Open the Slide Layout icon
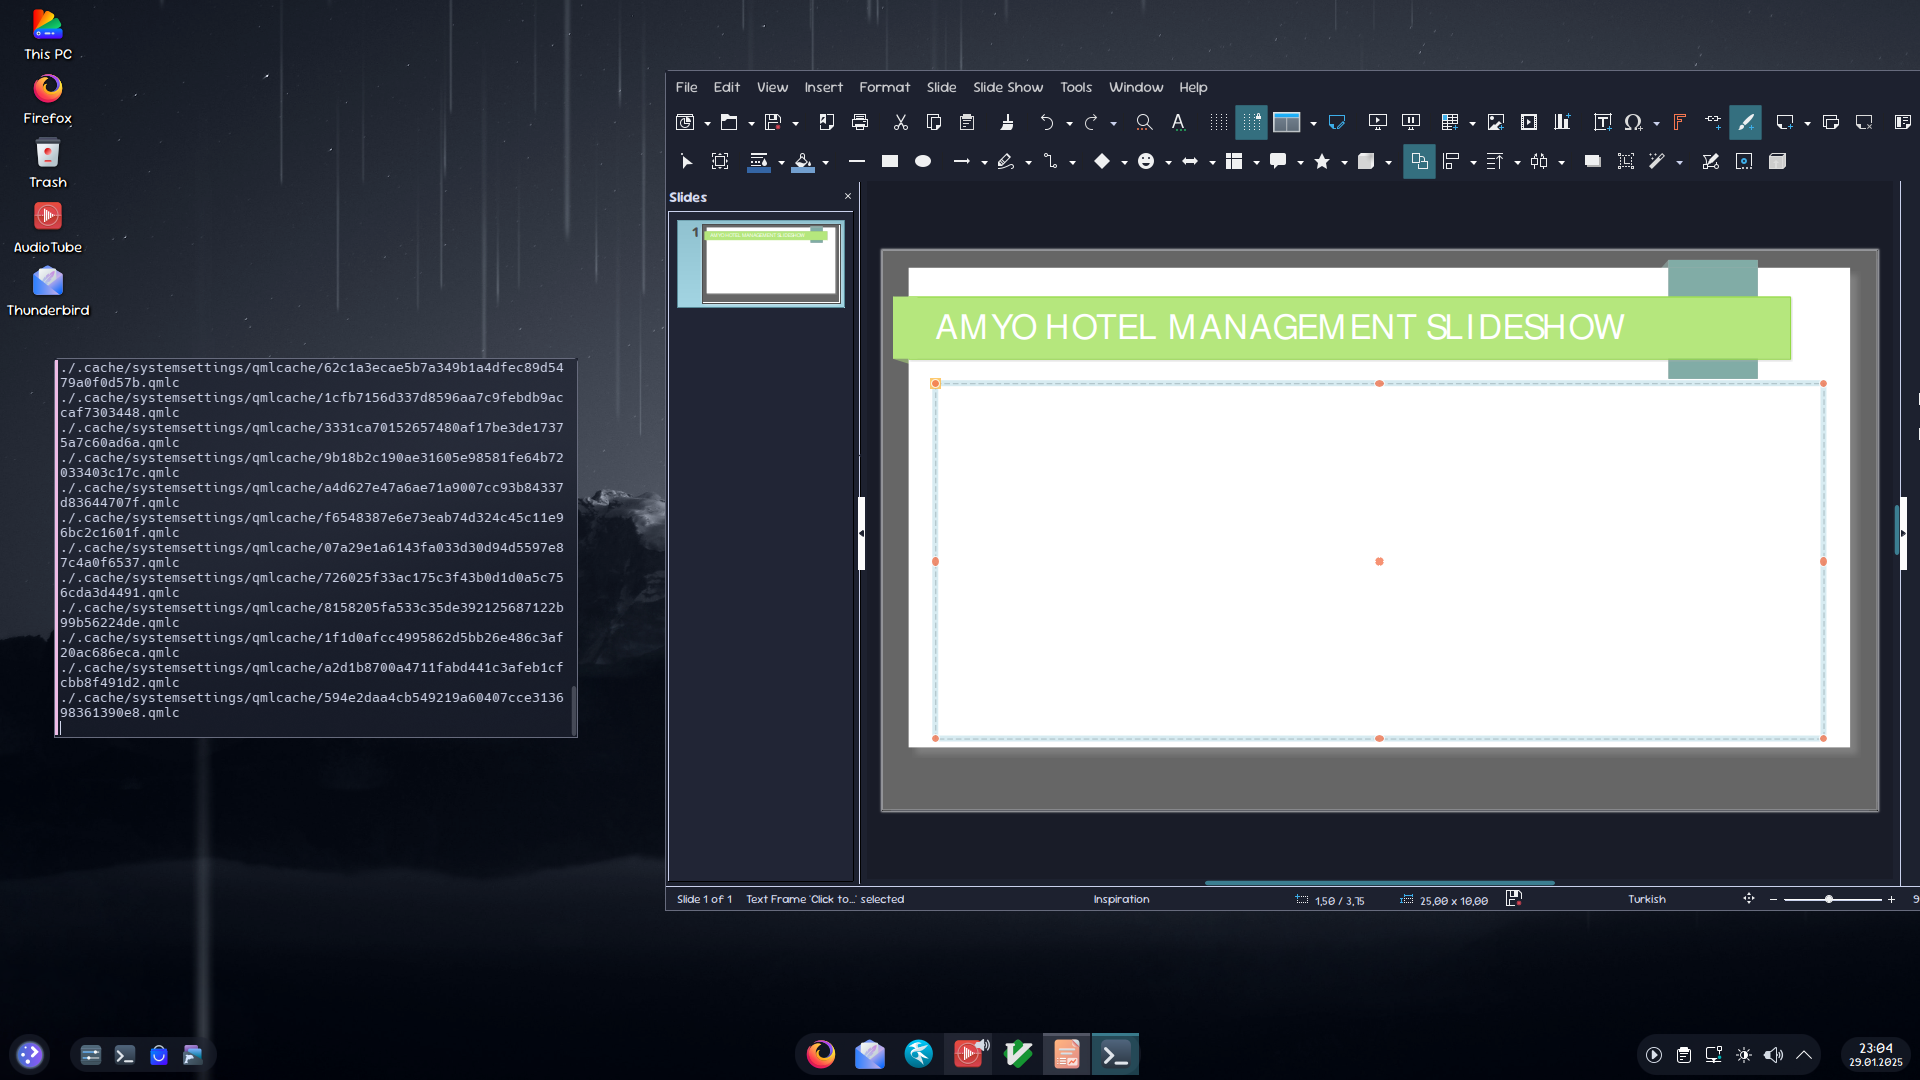The height and width of the screenshot is (1080, 1920). (1902, 122)
